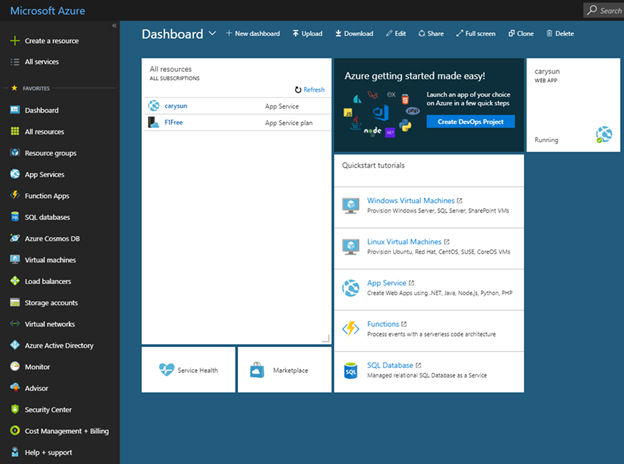The height and width of the screenshot is (464, 624).
Task: Open the Windows Virtual Machines tutorial link
Action: 410,200
